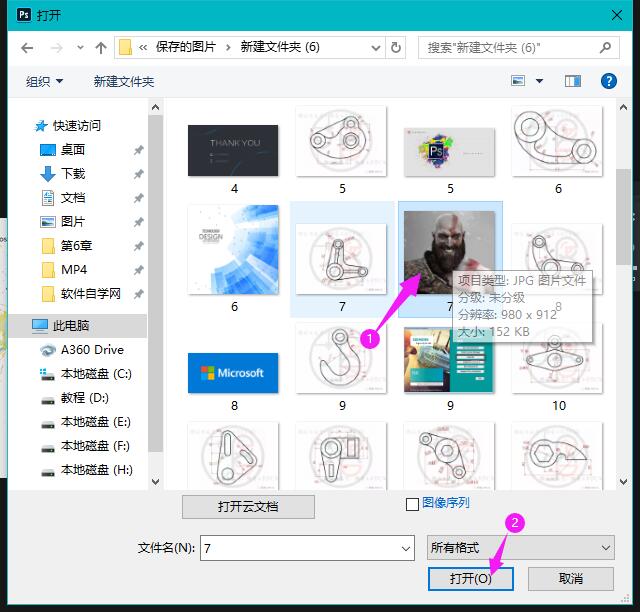The height and width of the screenshot is (612, 640).
Task: Go back to the previous folder
Action: pyautogui.click(x=27, y=48)
